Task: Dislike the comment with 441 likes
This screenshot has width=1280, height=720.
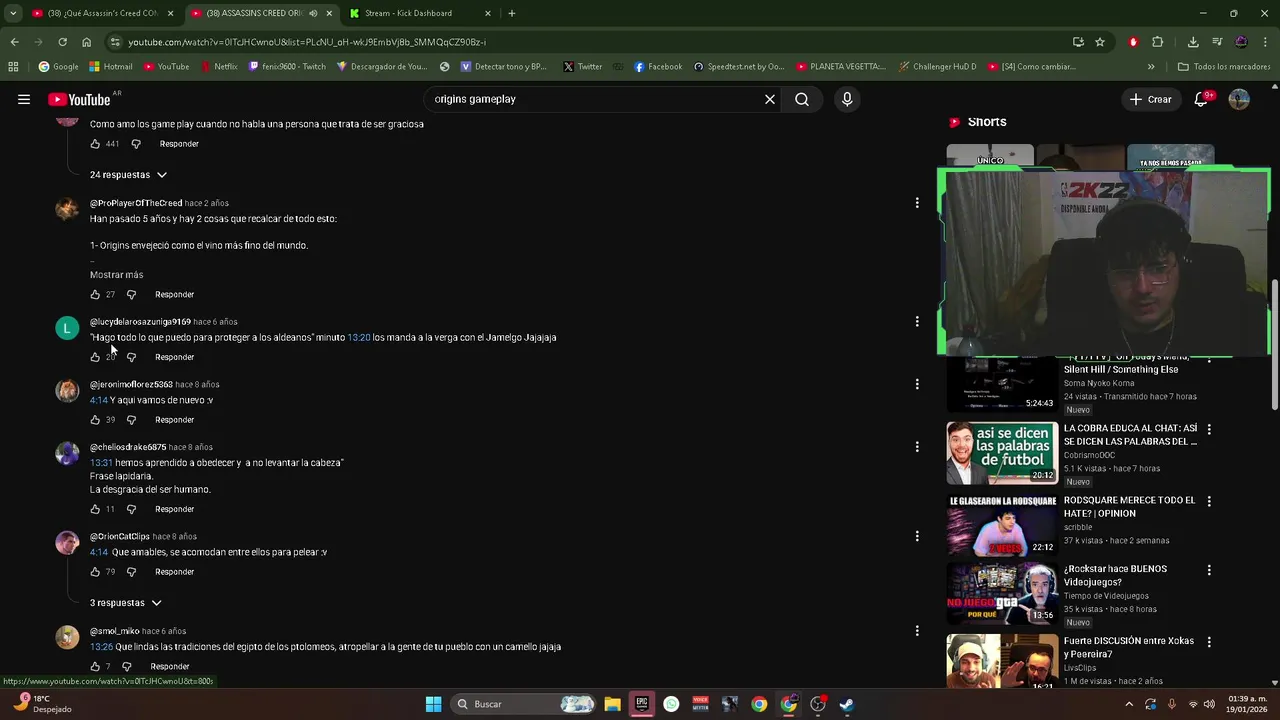Action: click(x=136, y=144)
